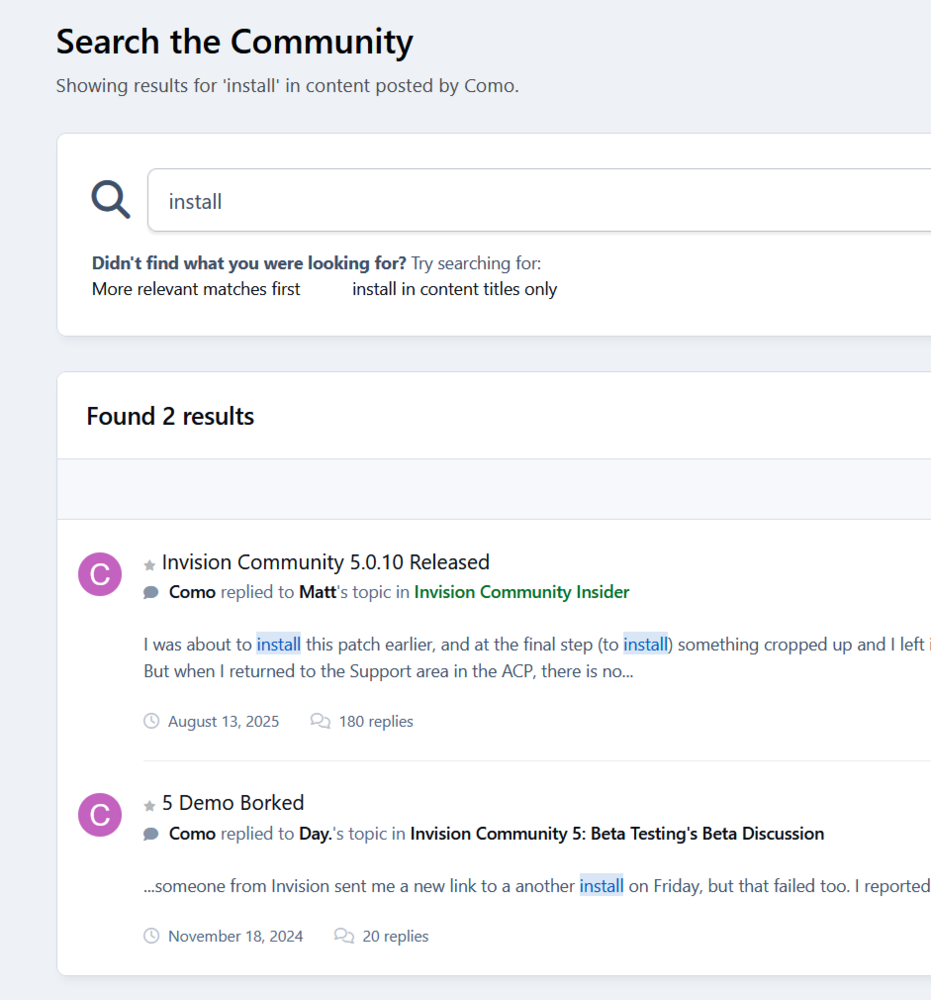The width and height of the screenshot is (931, 1000).
Task: Click the clock icon beside August 13, 2025
Action: point(151,721)
